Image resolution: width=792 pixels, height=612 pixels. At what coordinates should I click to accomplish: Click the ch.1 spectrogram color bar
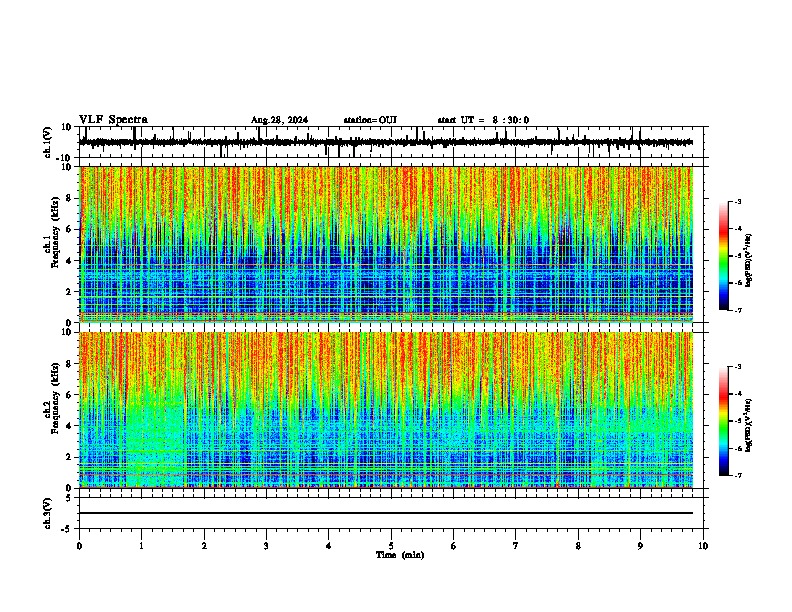tap(723, 256)
